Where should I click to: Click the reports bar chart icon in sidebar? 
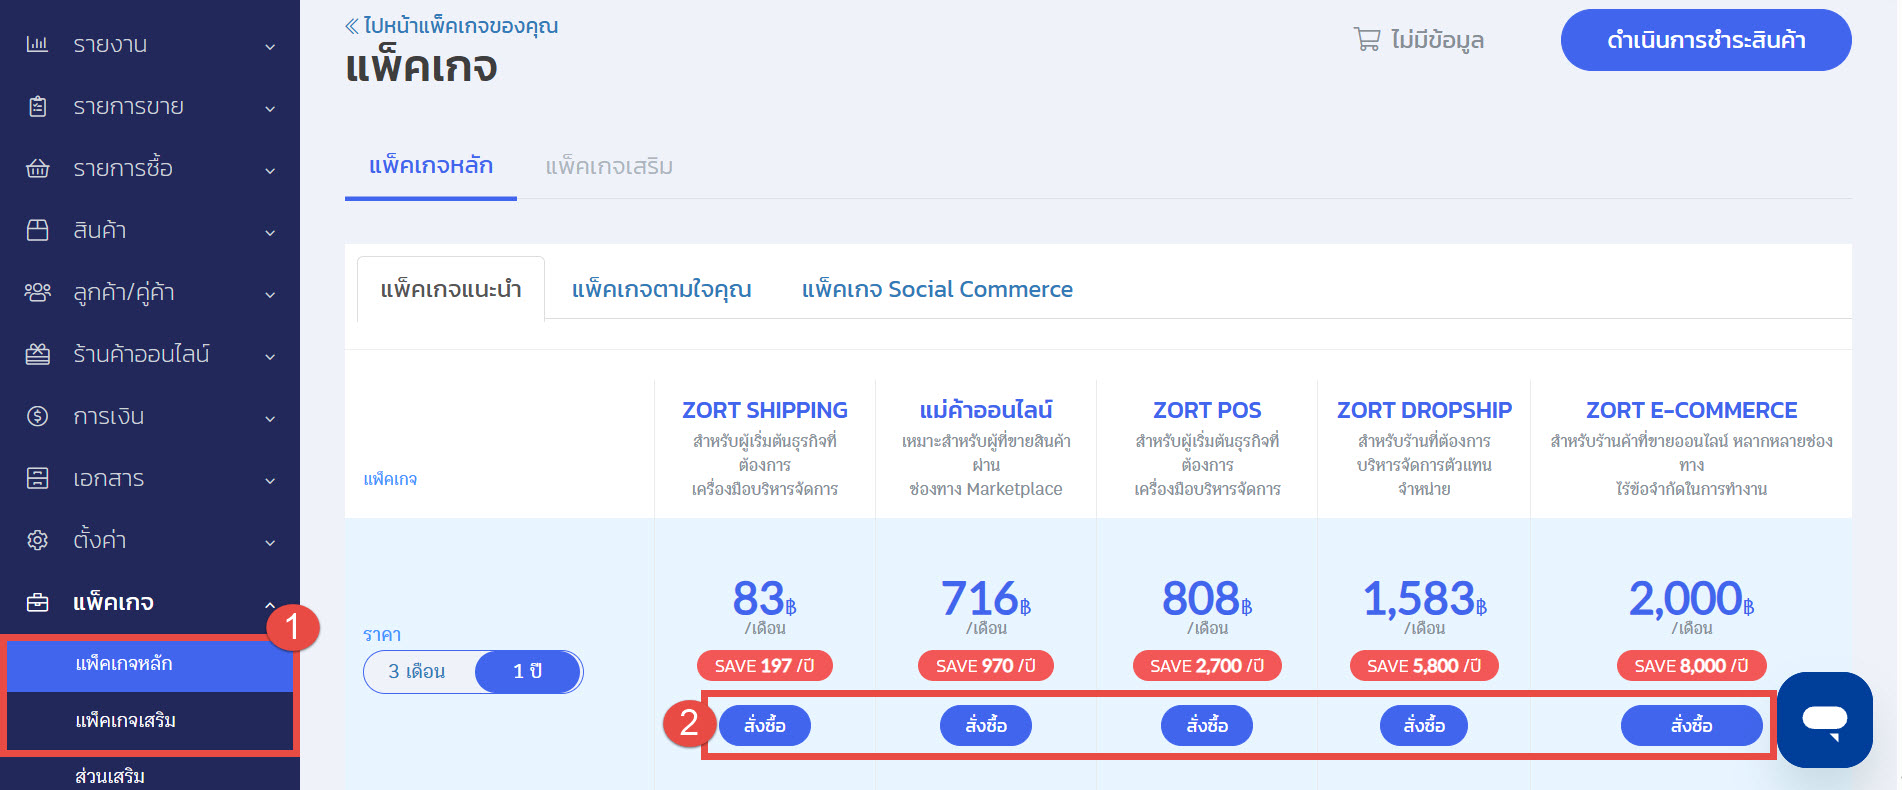tap(37, 44)
